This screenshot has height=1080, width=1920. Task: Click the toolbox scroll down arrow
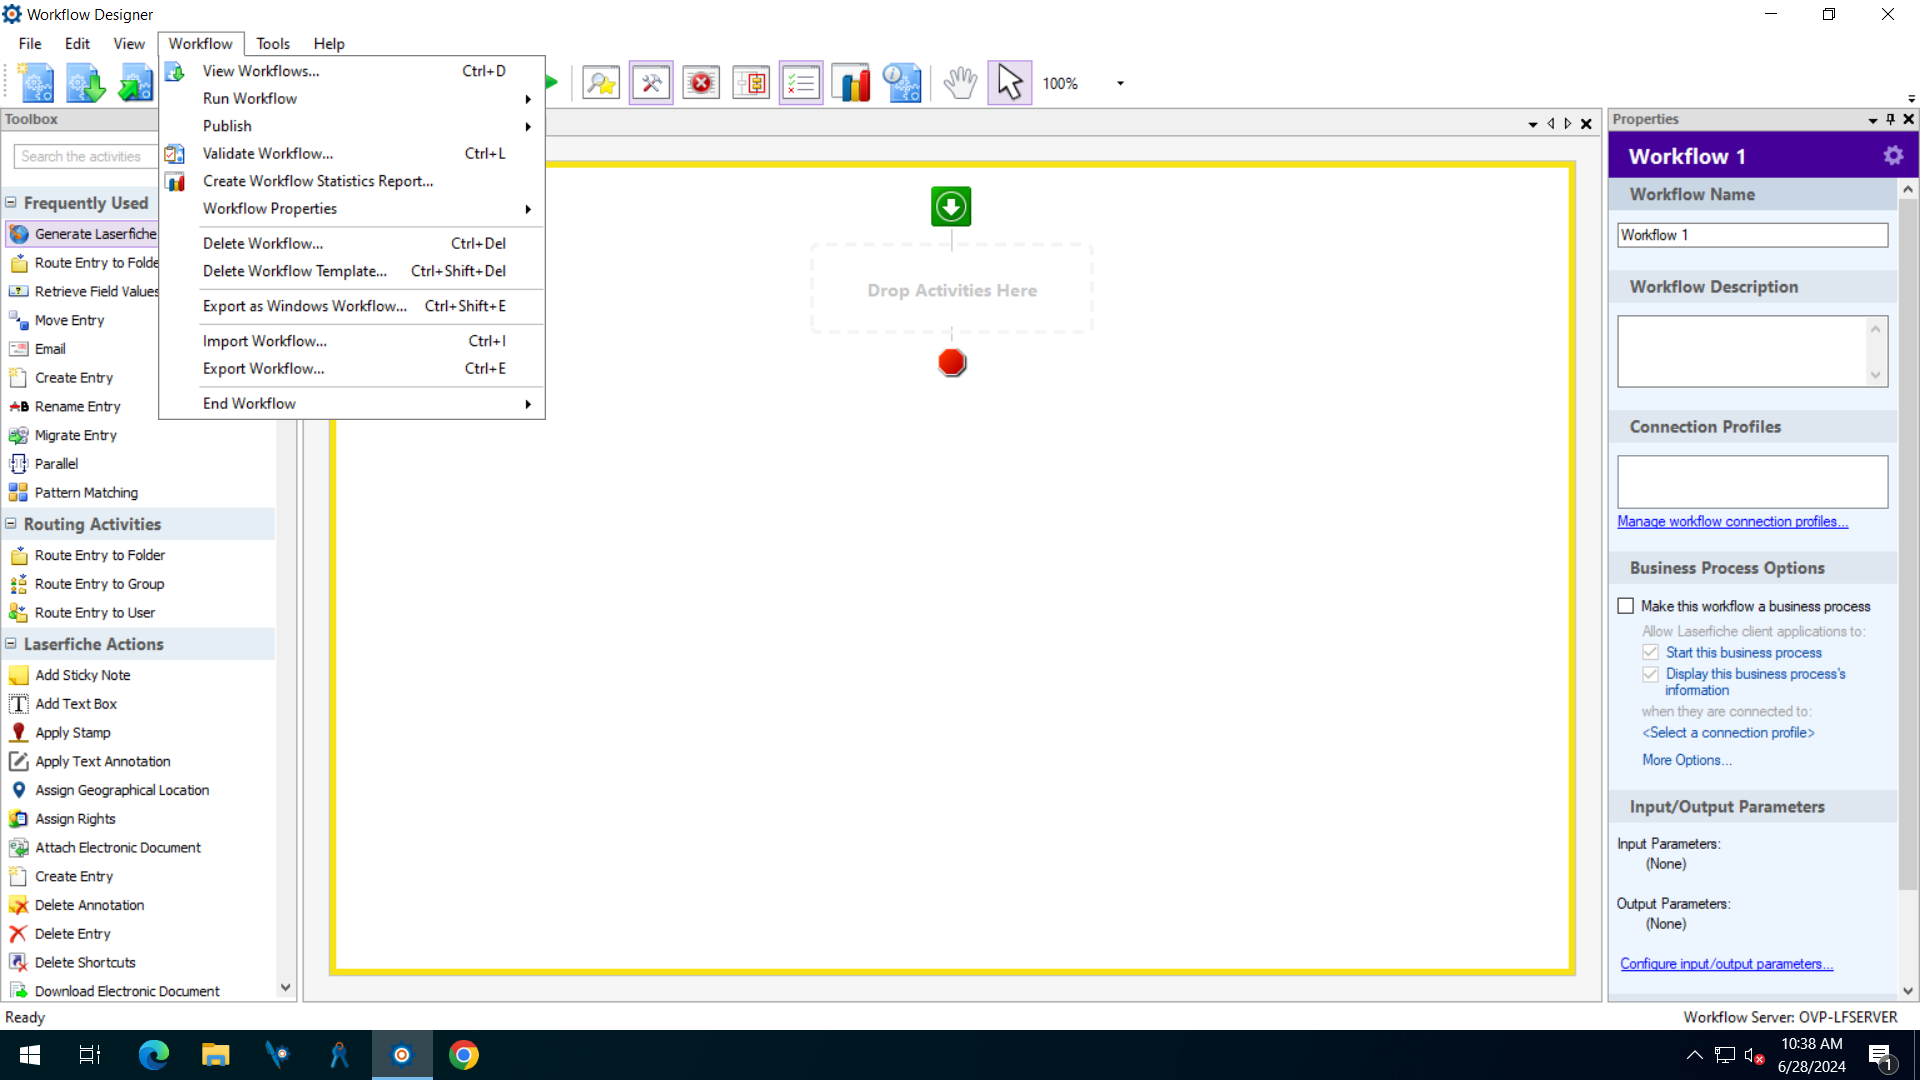coord(285,987)
